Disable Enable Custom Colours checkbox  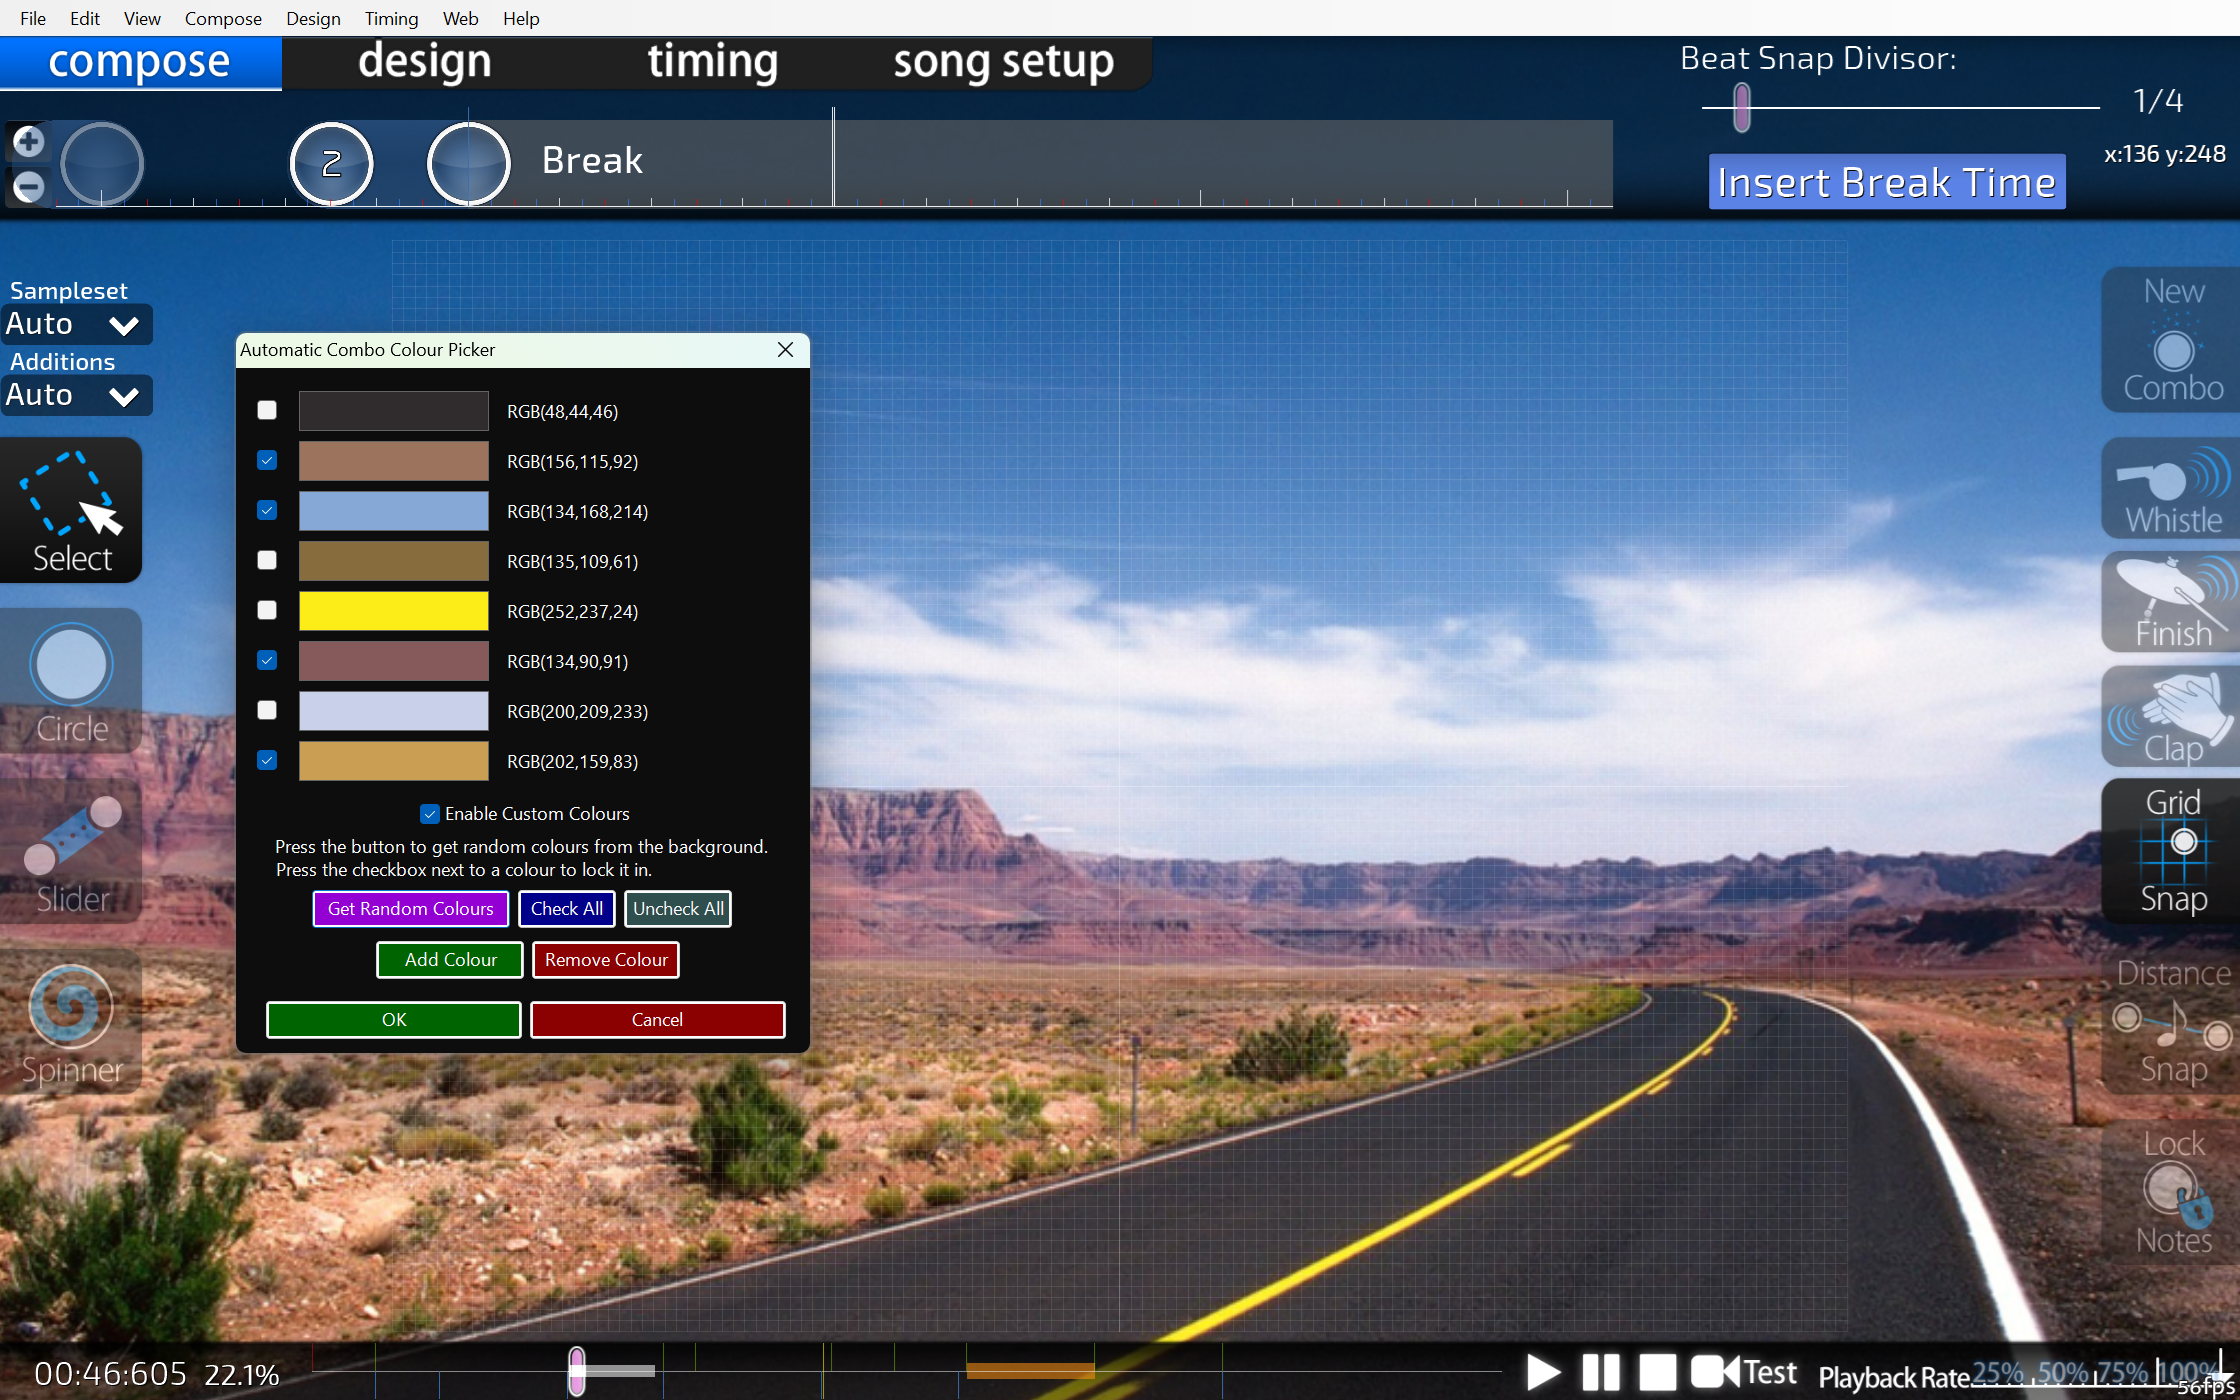click(x=430, y=814)
